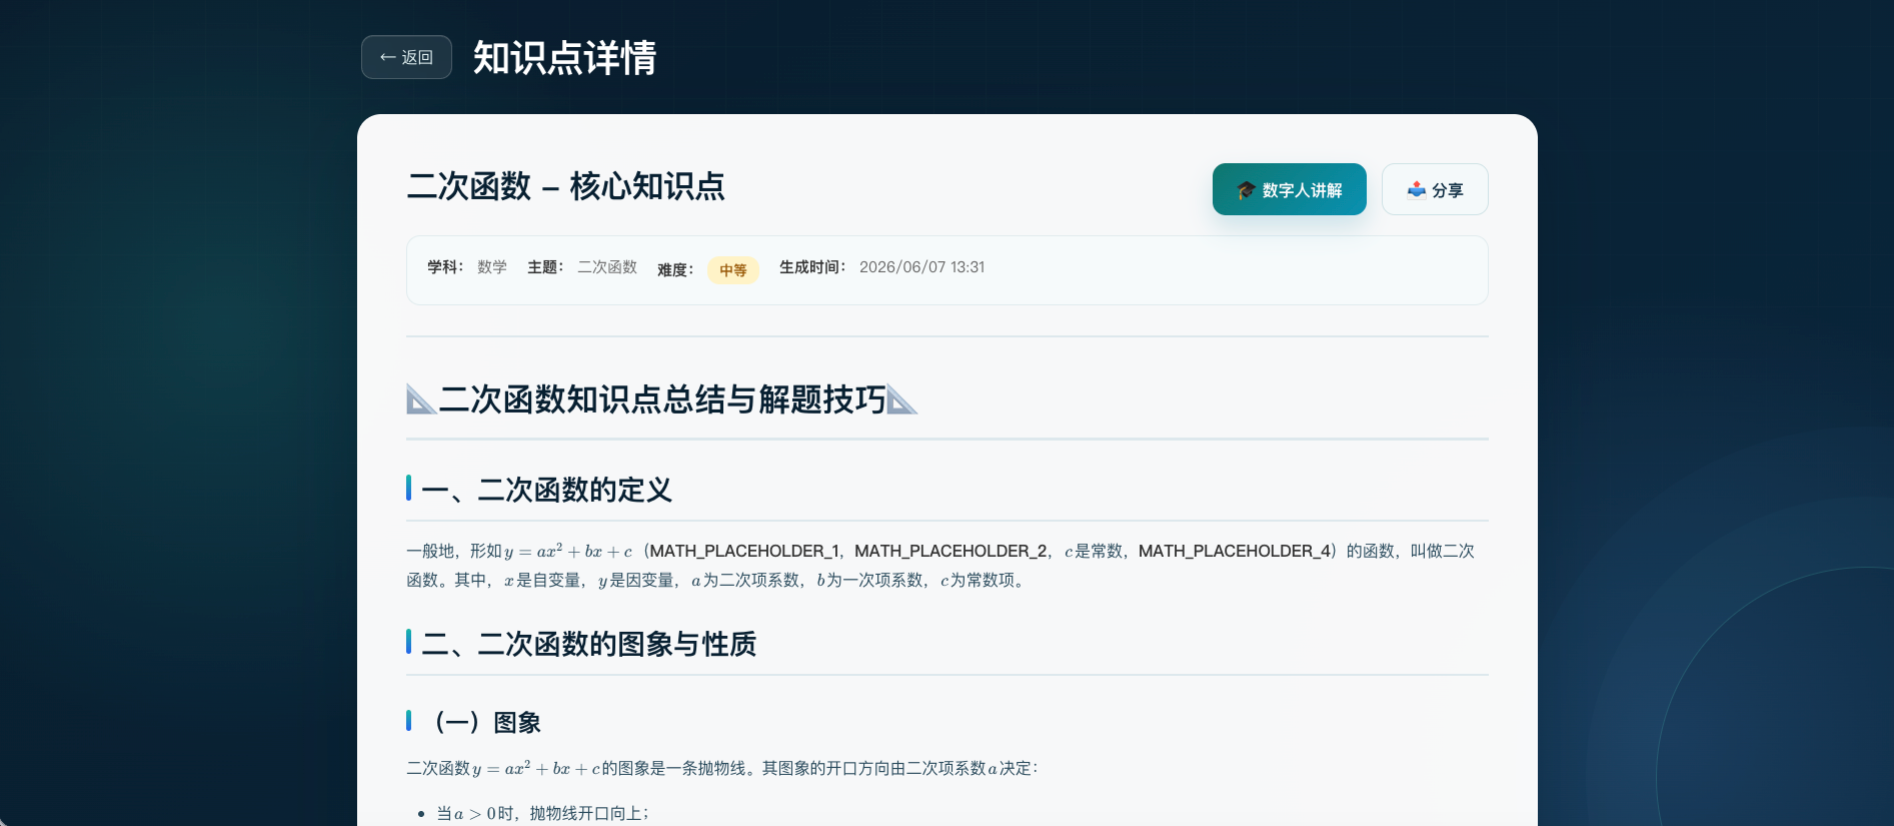Click the label 难度:
1894x826 pixels.
(x=675, y=270)
